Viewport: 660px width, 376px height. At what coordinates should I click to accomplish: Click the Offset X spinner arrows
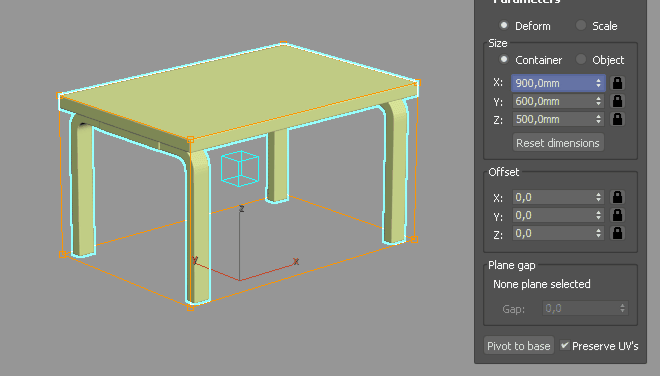[x=599, y=197]
